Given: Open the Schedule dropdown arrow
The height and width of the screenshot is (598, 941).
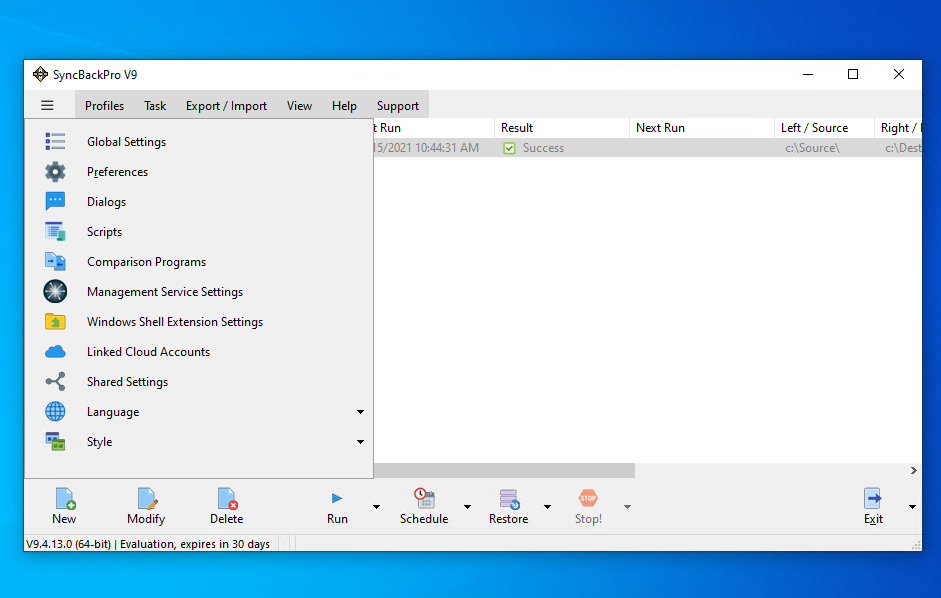Looking at the screenshot, I should 467,507.
